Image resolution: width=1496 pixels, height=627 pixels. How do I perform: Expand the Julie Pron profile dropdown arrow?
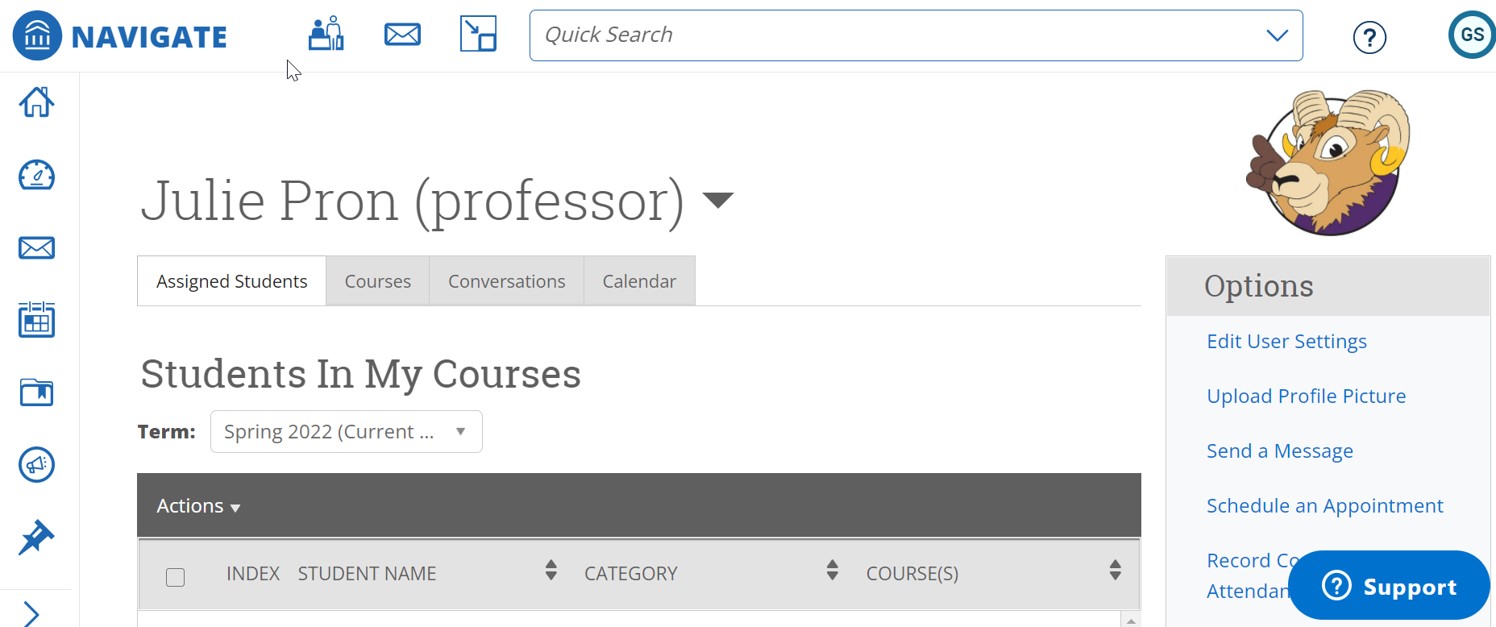[718, 200]
